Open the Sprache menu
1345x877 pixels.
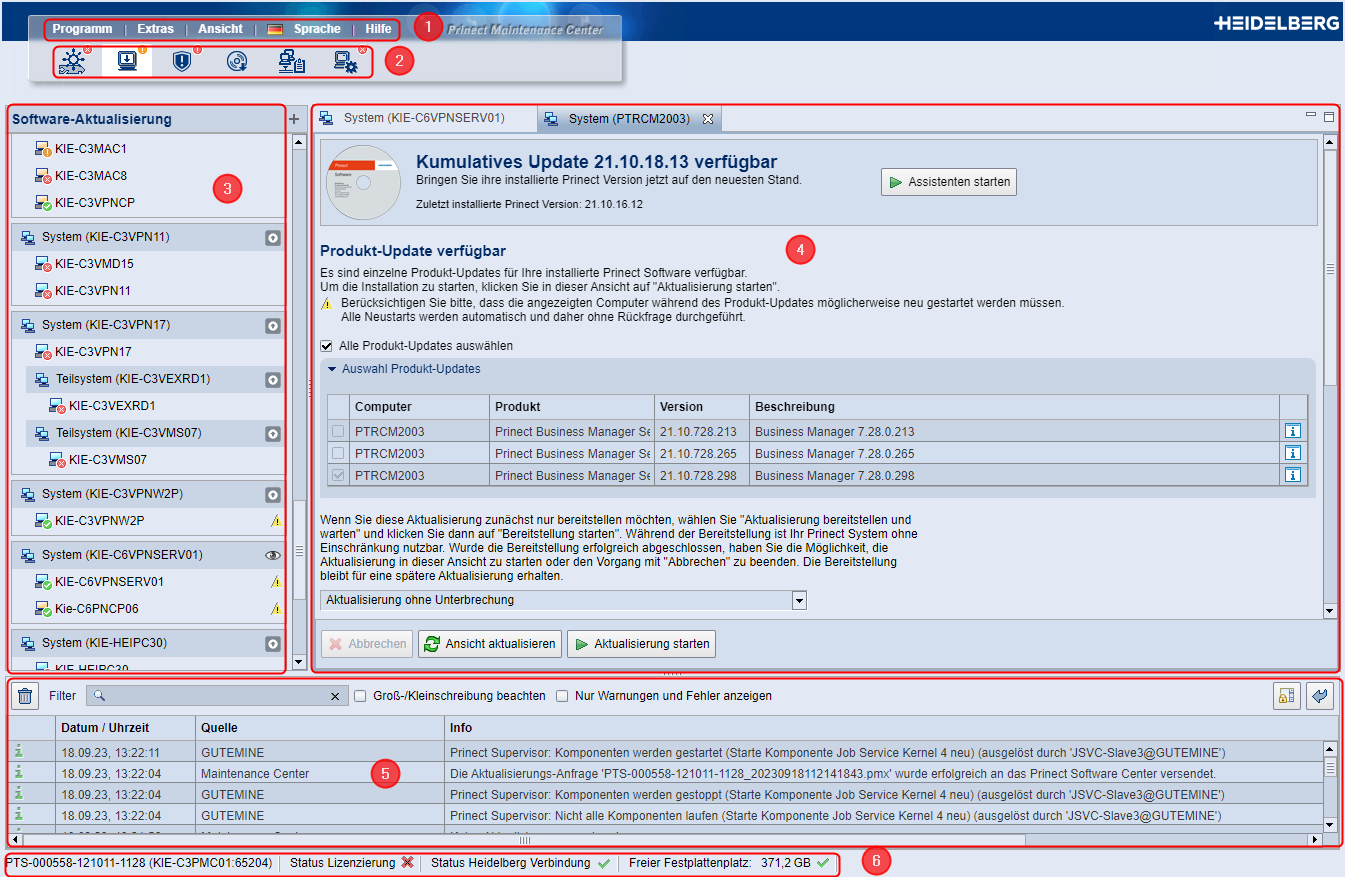point(317,29)
